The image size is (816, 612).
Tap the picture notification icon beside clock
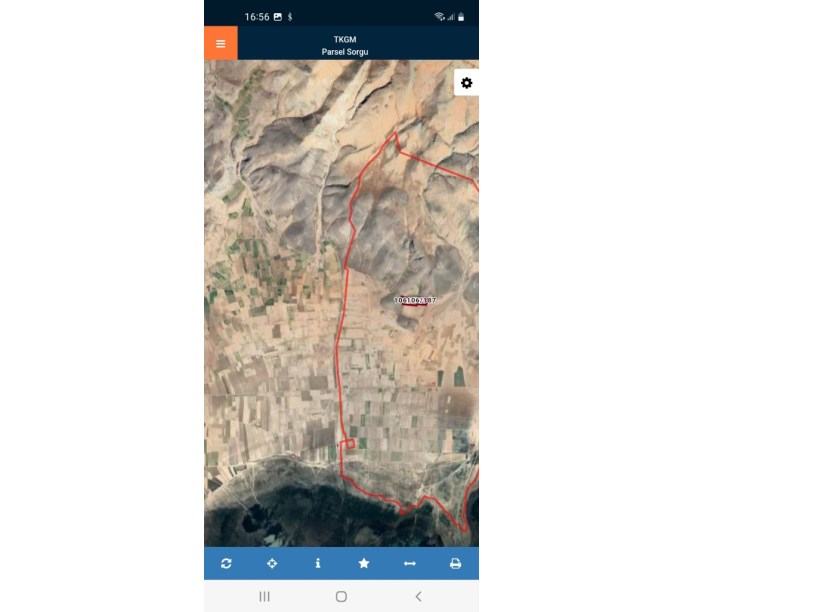[x=278, y=17]
